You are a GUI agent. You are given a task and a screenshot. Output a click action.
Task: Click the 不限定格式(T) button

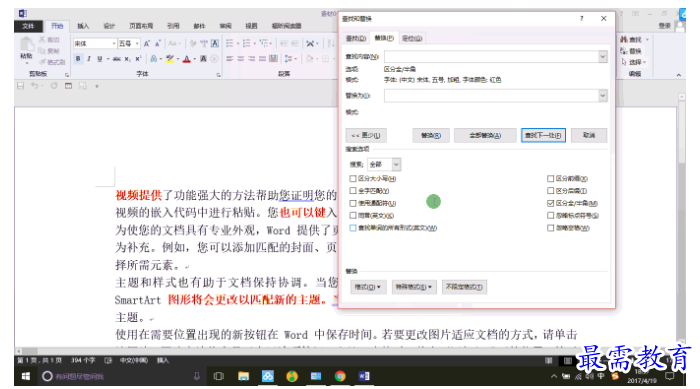(x=464, y=287)
